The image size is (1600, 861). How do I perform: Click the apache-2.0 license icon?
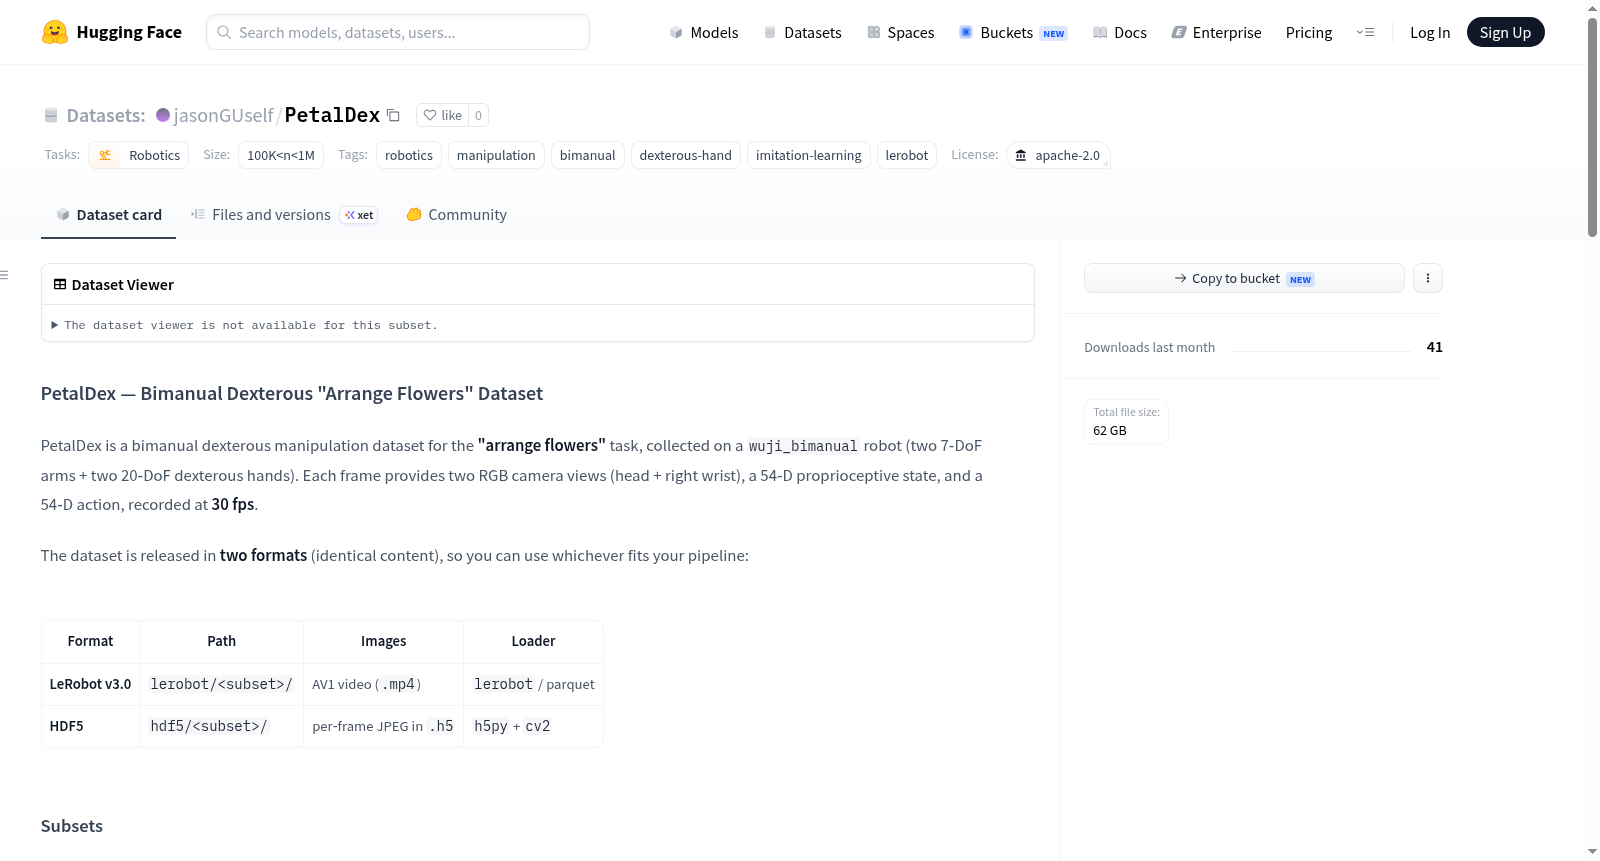pyautogui.click(x=1021, y=155)
